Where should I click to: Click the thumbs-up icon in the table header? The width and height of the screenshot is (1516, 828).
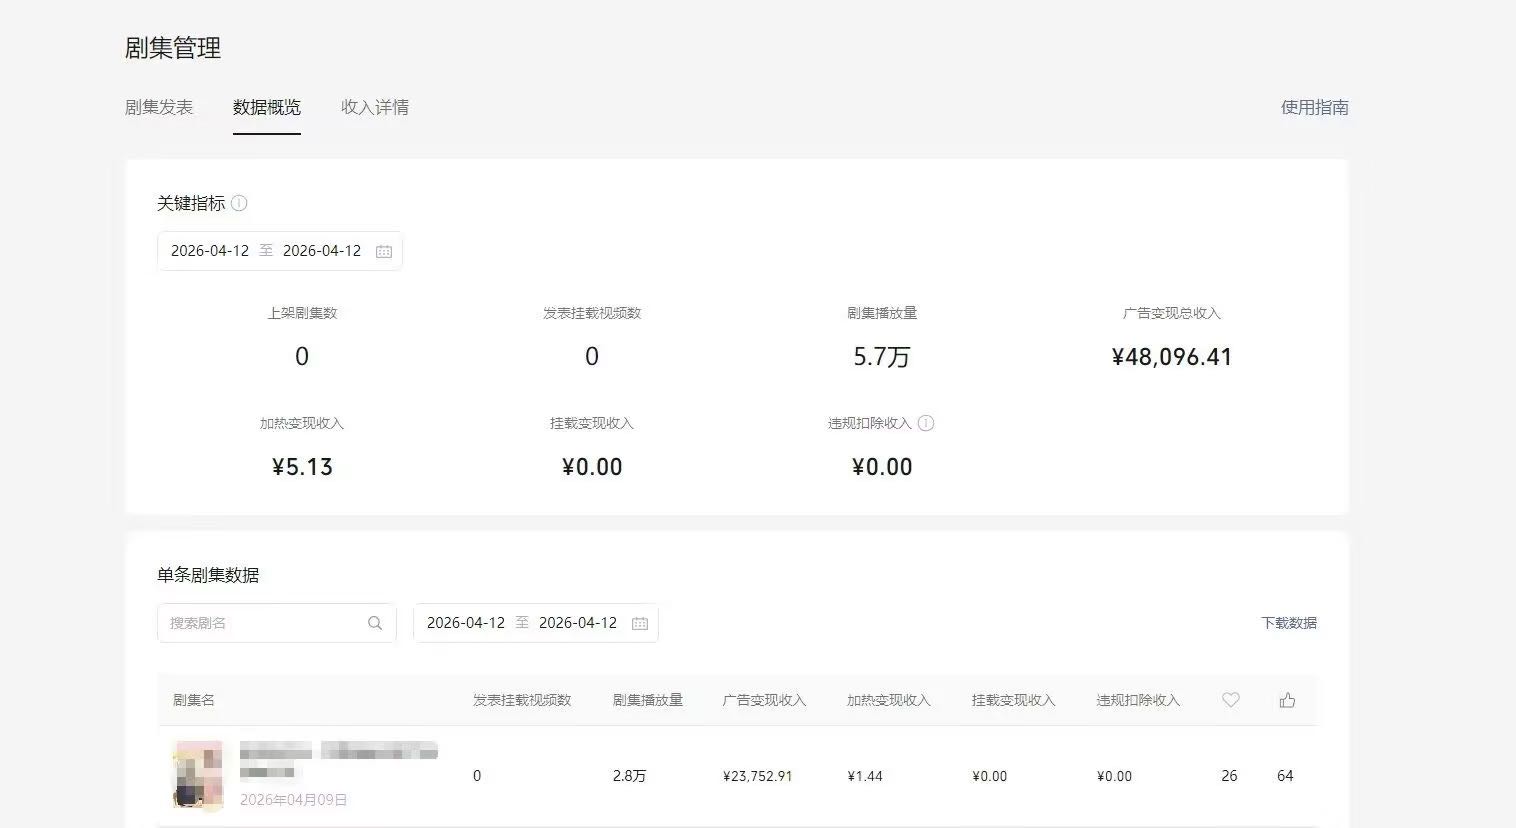[1286, 700]
